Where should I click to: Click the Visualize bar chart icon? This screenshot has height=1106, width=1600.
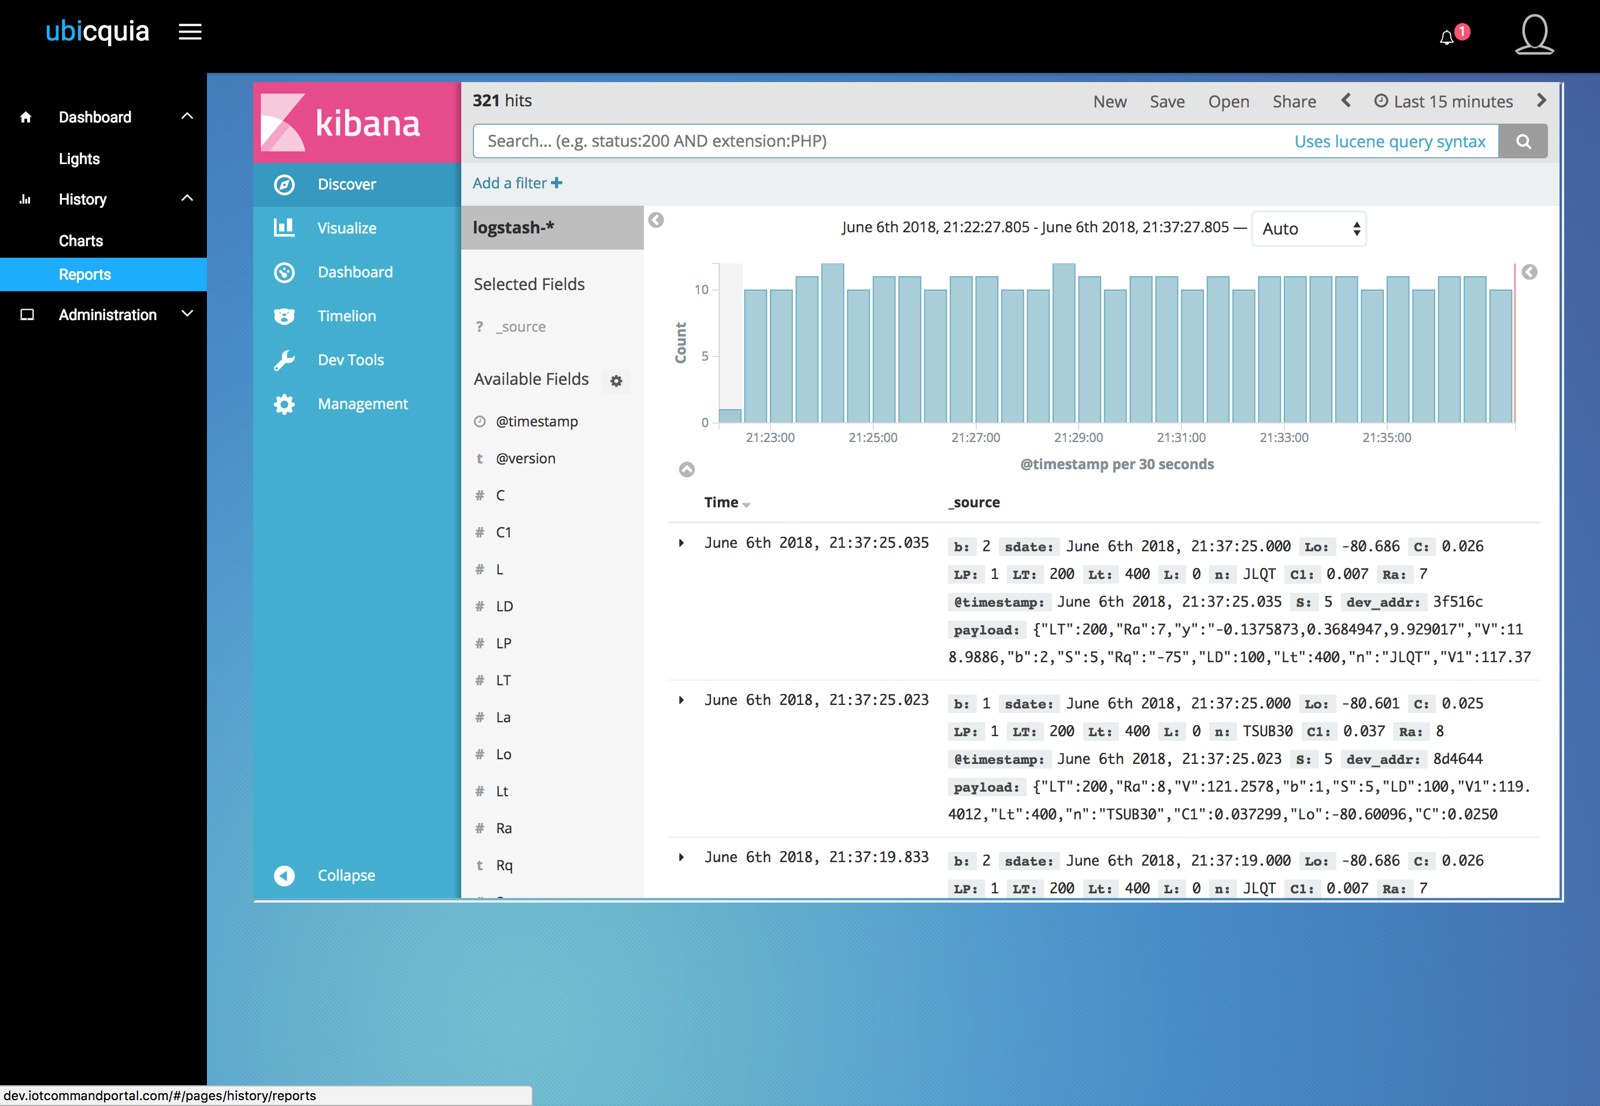click(285, 228)
